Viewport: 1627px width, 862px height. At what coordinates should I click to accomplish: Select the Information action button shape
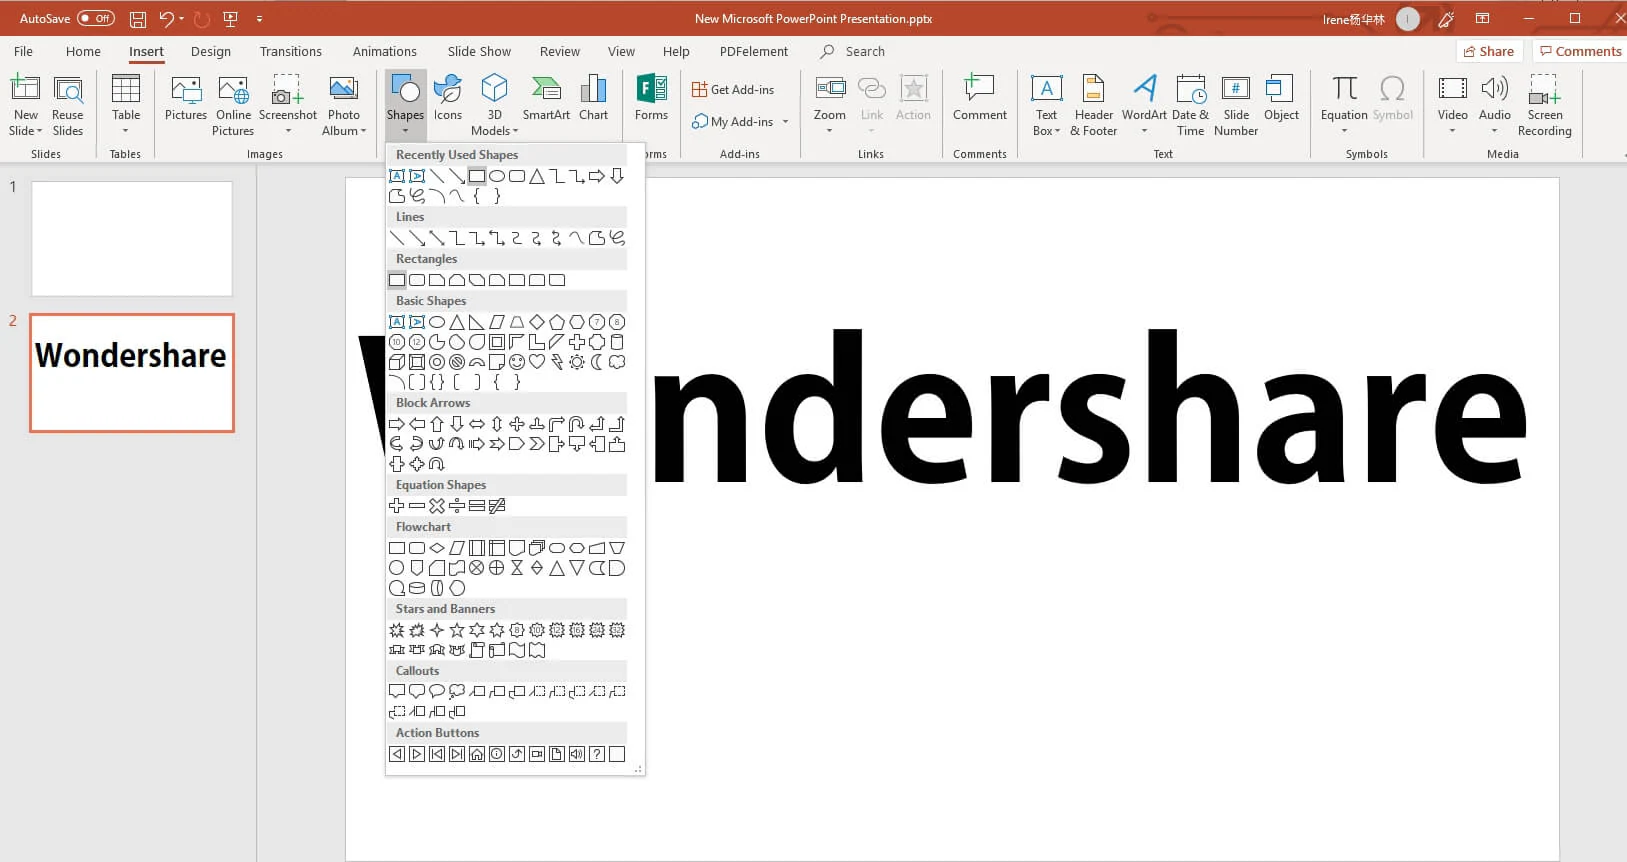(497, 754)
